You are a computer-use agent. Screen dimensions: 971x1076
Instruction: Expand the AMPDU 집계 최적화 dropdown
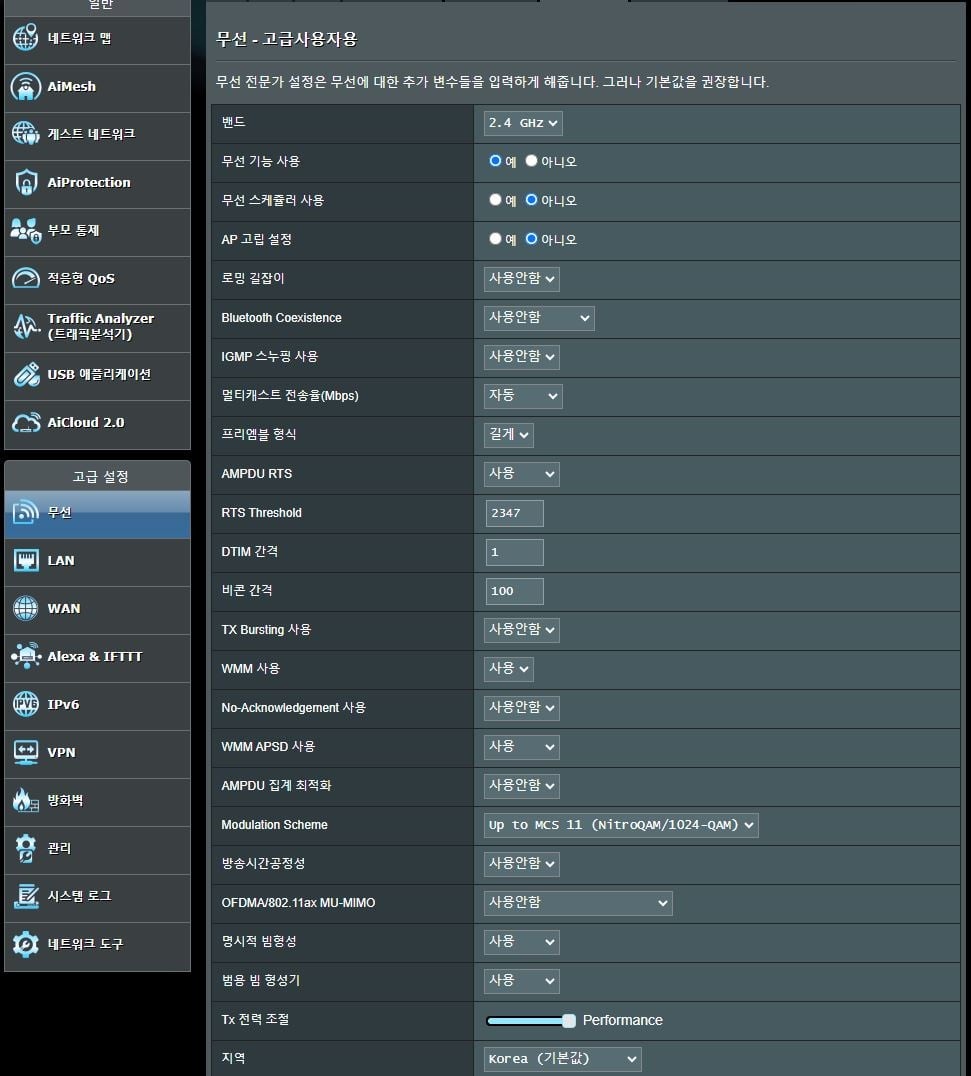click(522, 786)
